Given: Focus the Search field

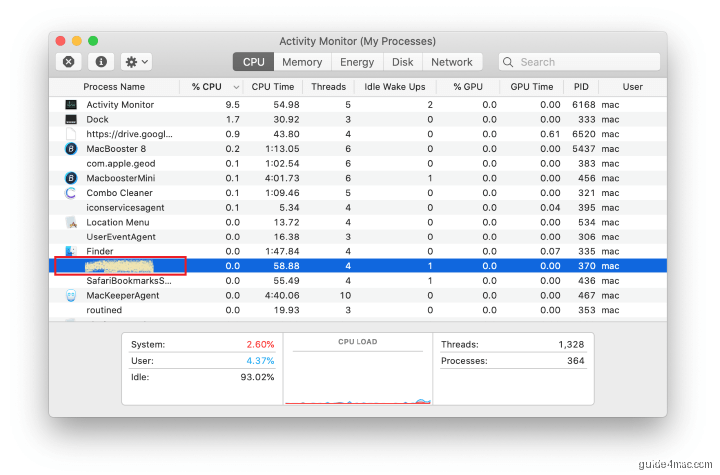Looking at the screenshot, I should pos(579,62).
